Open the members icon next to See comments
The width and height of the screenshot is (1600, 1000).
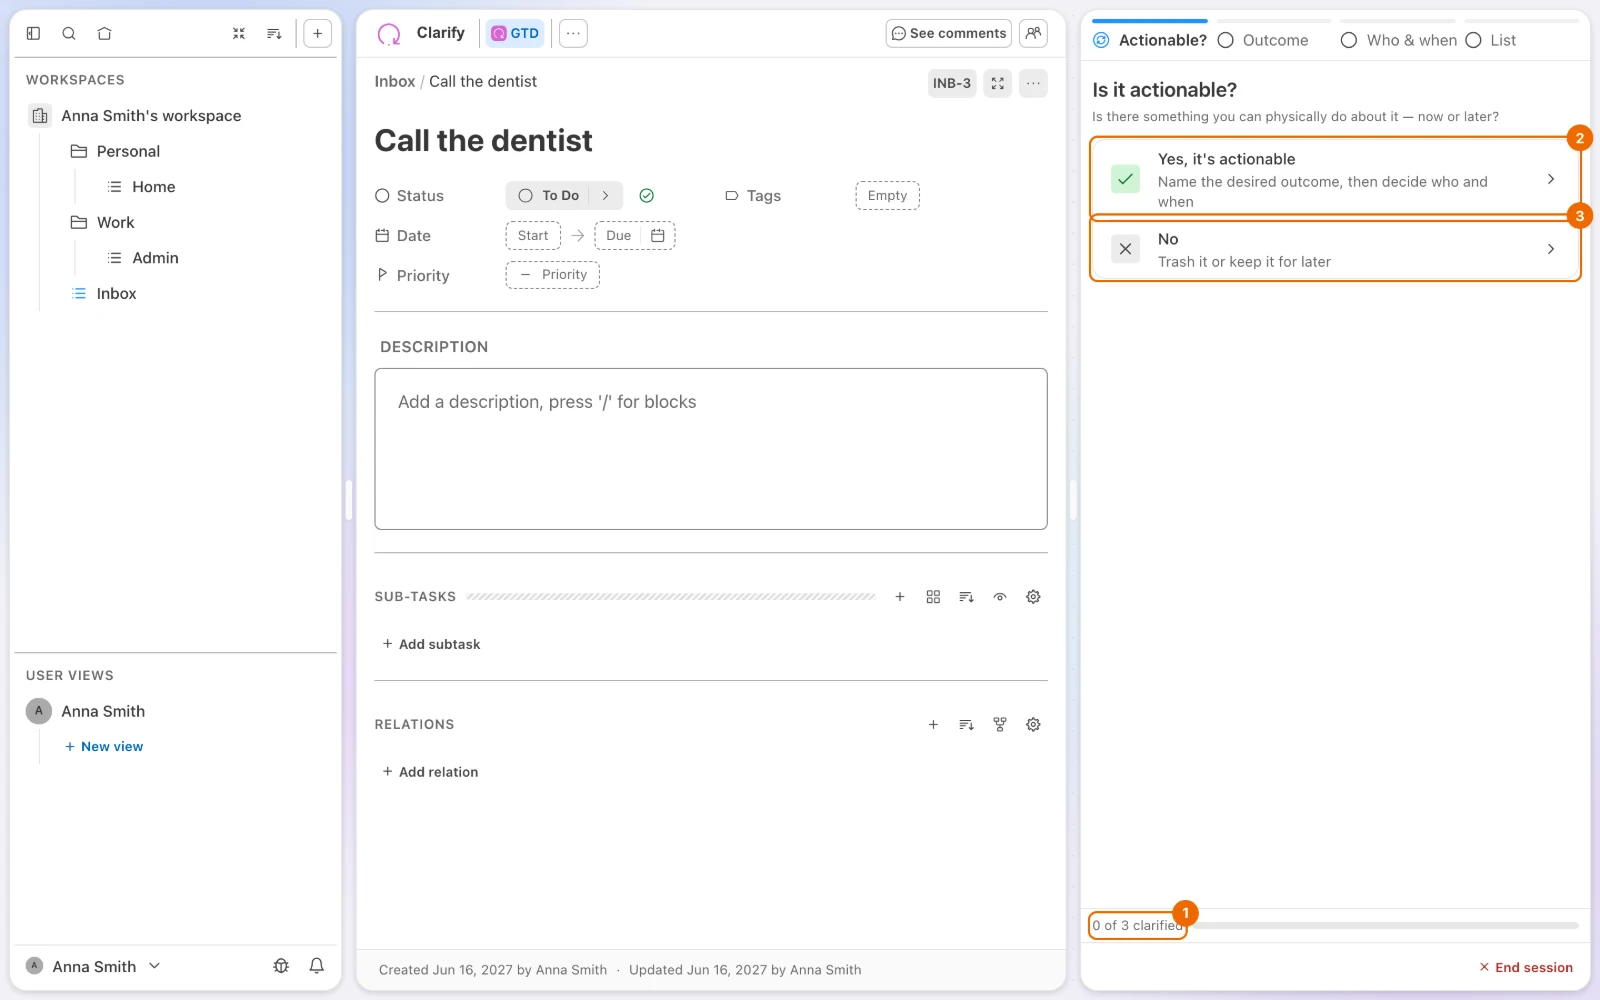(1033, 33)
